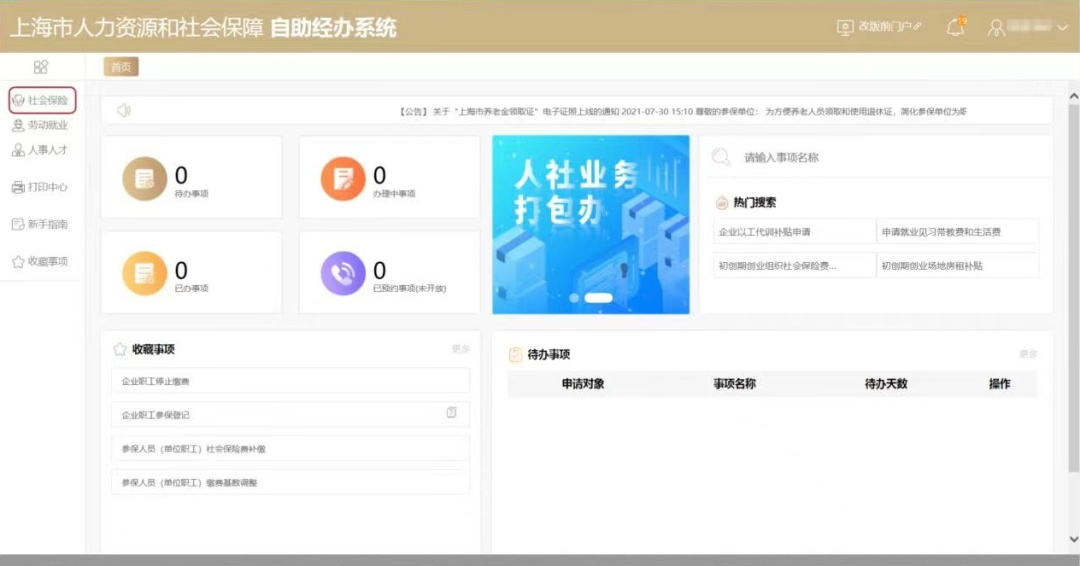Viewport: 1080px width, 566px height.
Task: Open 企业职工停止缴费 favorite item
Action: [x=290, y=381]
